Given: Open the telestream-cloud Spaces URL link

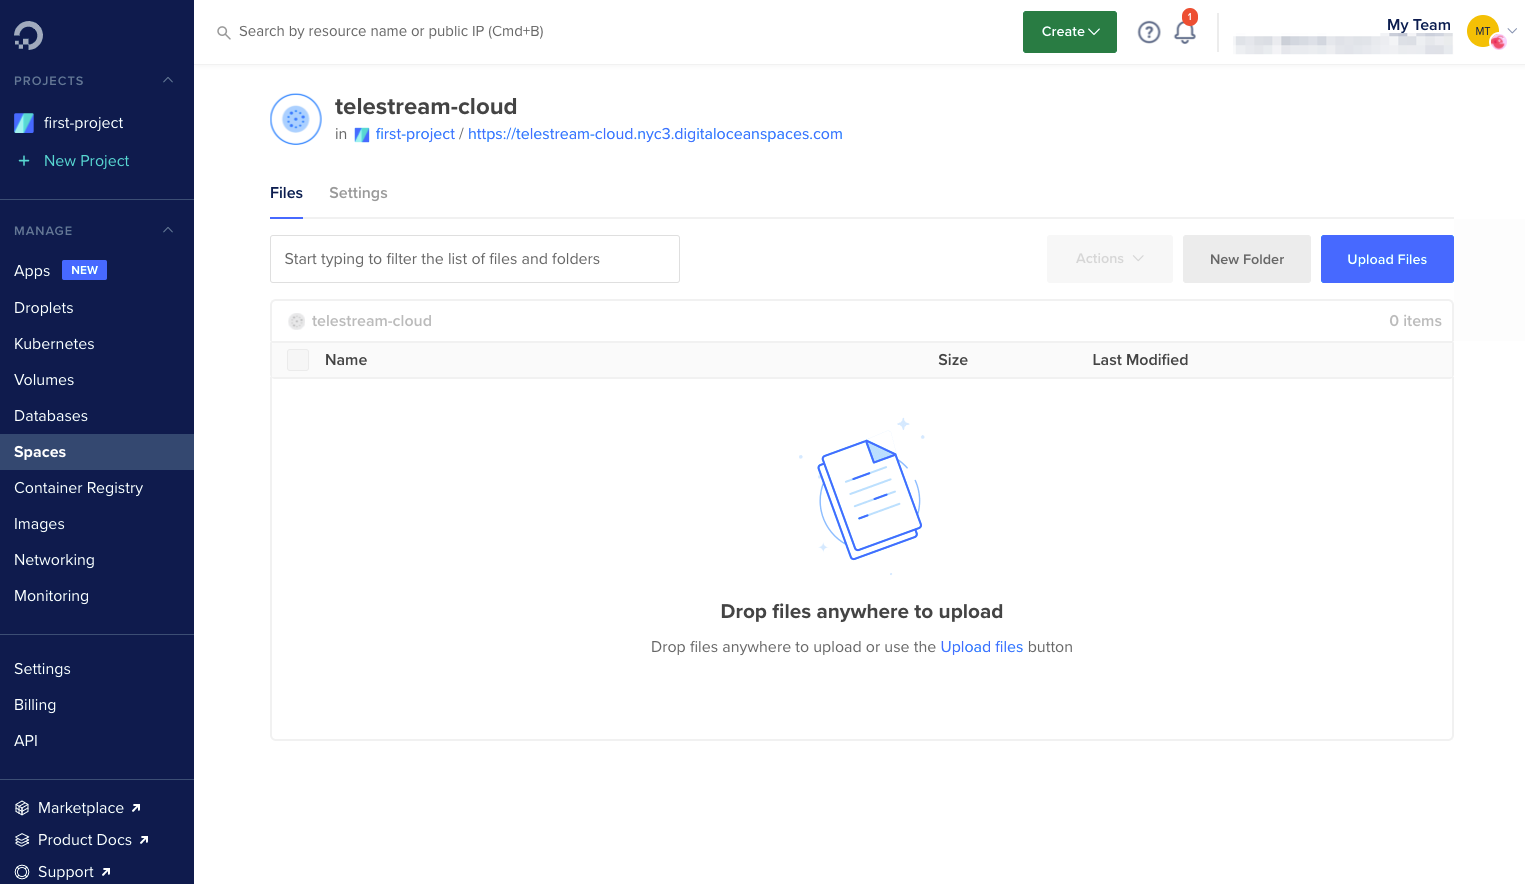Looking at the screenshot, I should pyautogui.click(x=655, y=134).
